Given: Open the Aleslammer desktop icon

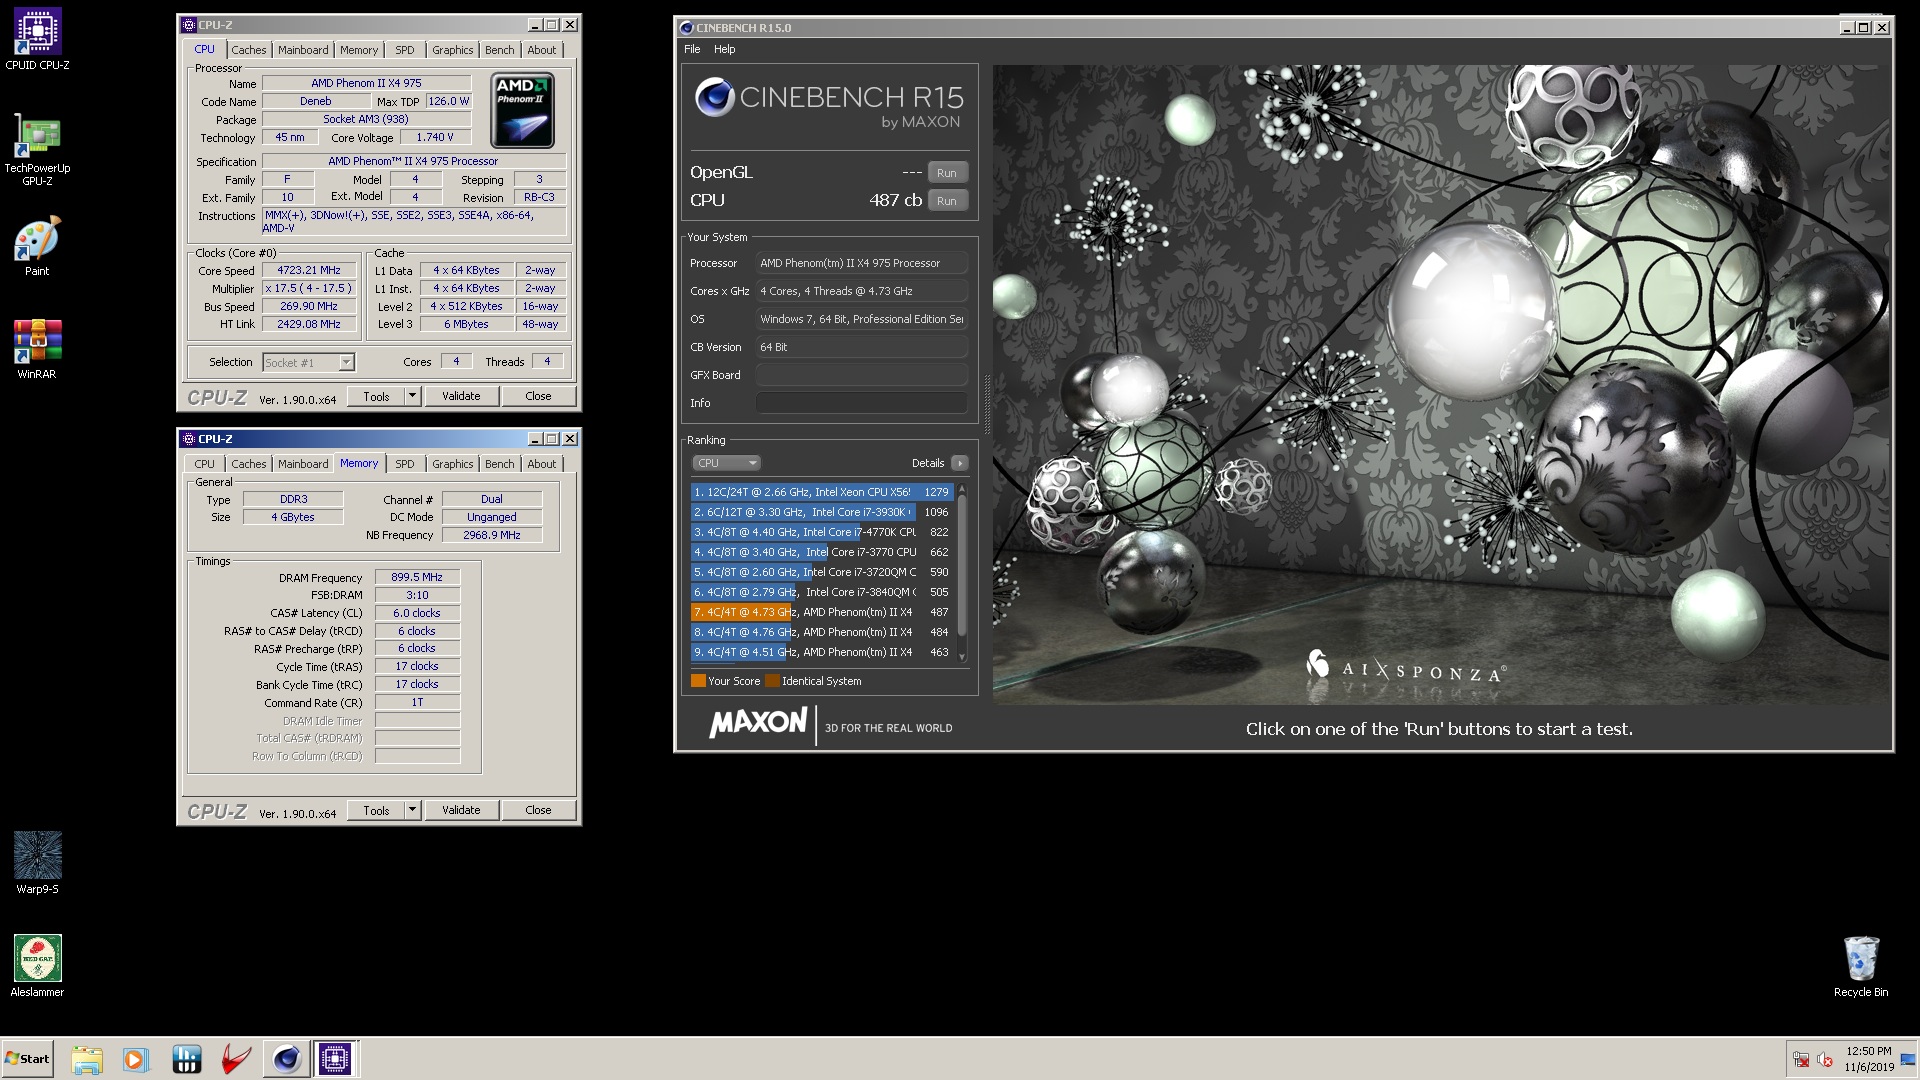Looking at the screenshot, I should (x=37, y=966).
